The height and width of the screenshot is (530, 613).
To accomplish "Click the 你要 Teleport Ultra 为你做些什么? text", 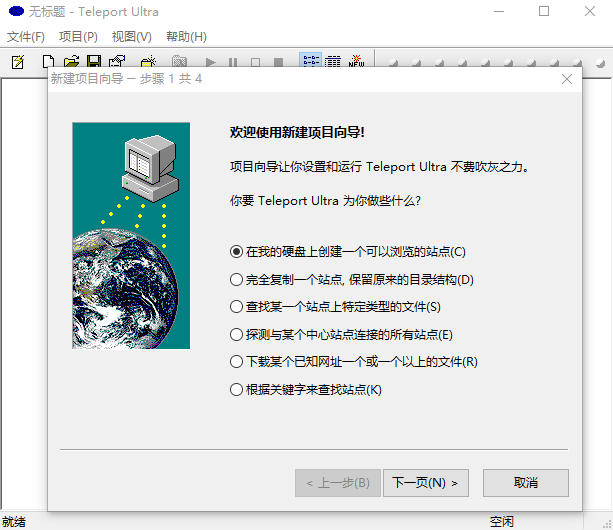I will [x=325, y=201].
